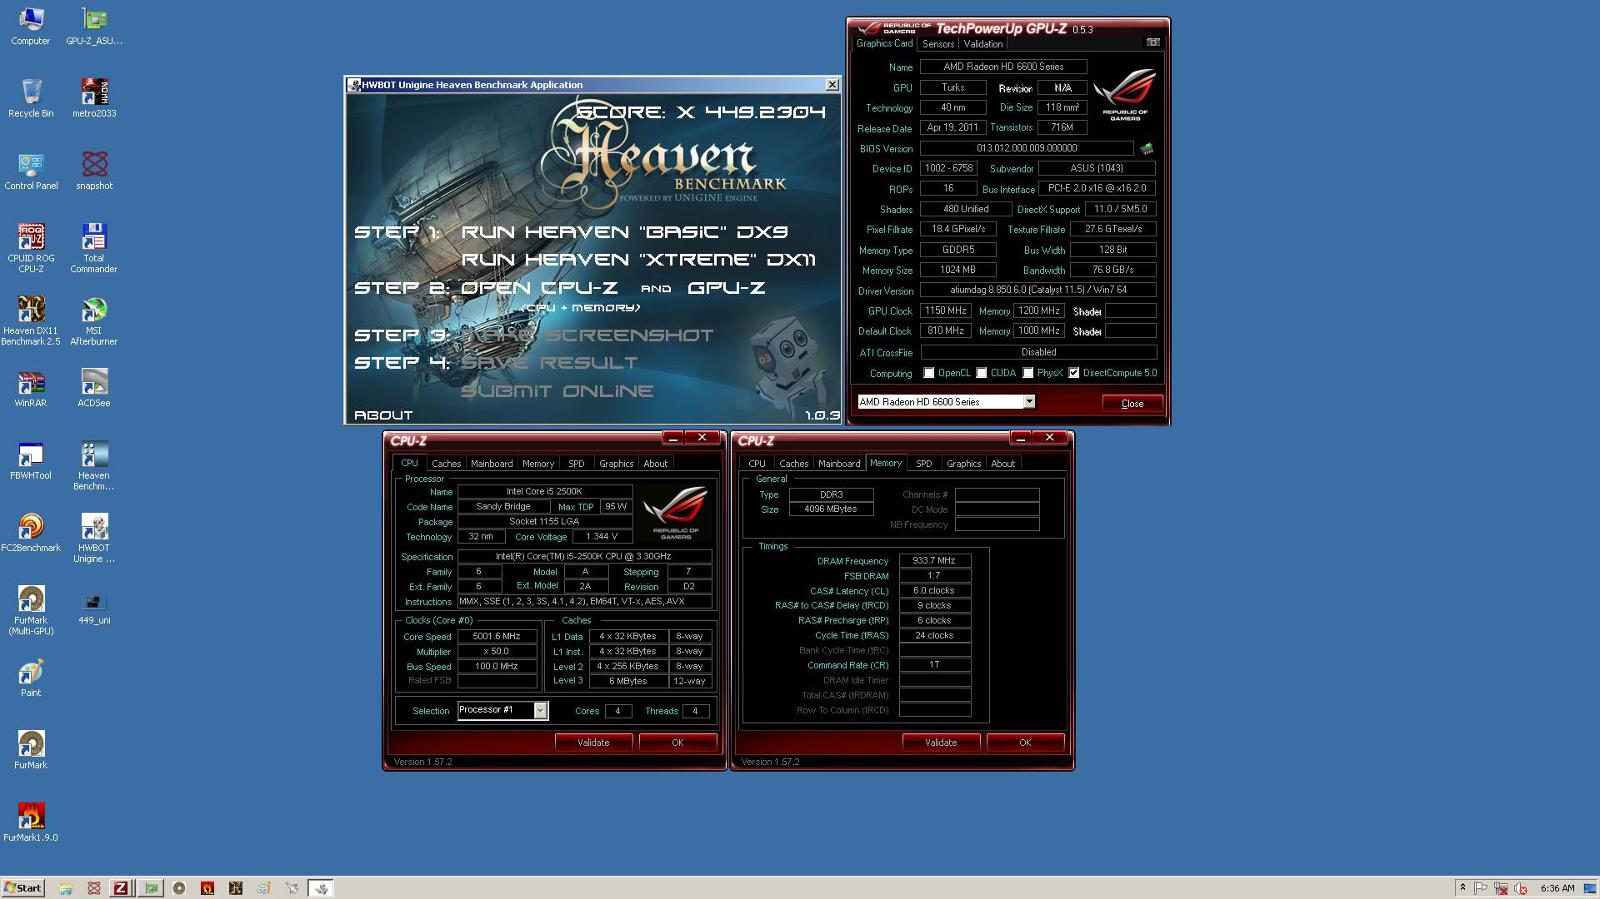Open GPU-Z_ASUS desktop icon

tap(94, 26)
